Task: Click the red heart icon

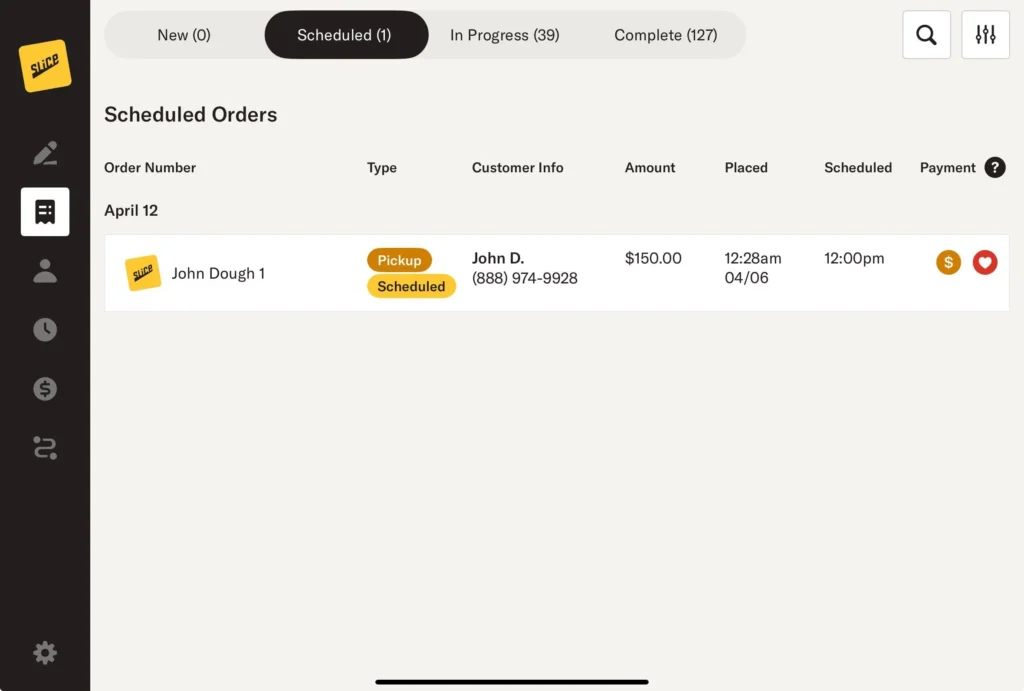Action: point(985,263)
